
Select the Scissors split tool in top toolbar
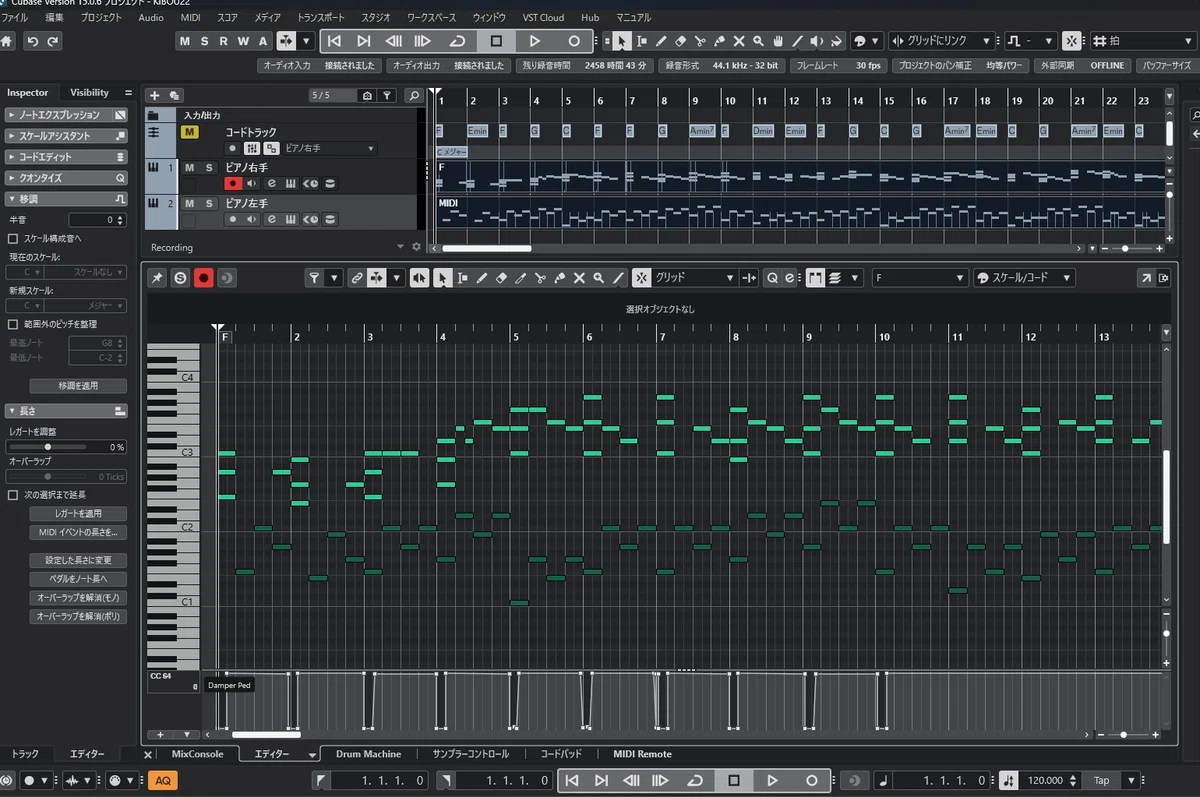(x=699, y=41)
